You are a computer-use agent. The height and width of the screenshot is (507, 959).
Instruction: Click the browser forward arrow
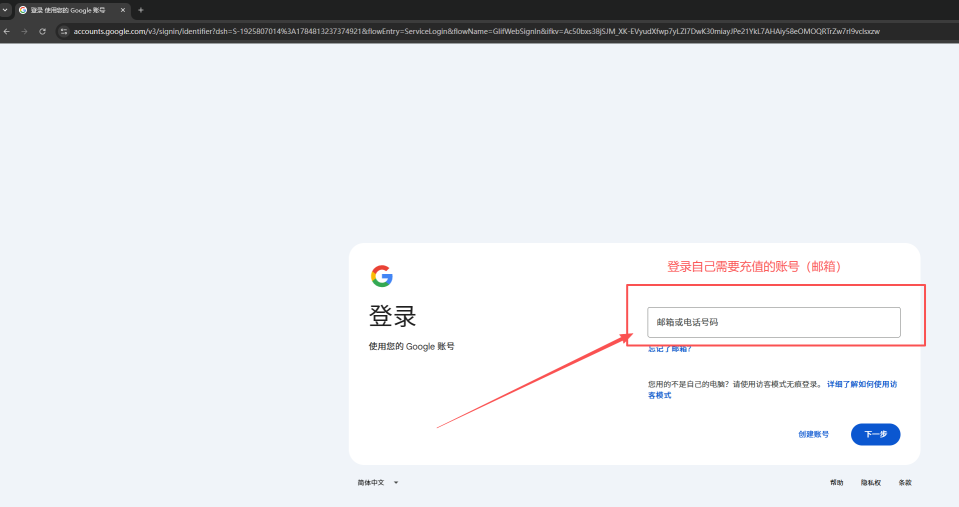(24, 31)
